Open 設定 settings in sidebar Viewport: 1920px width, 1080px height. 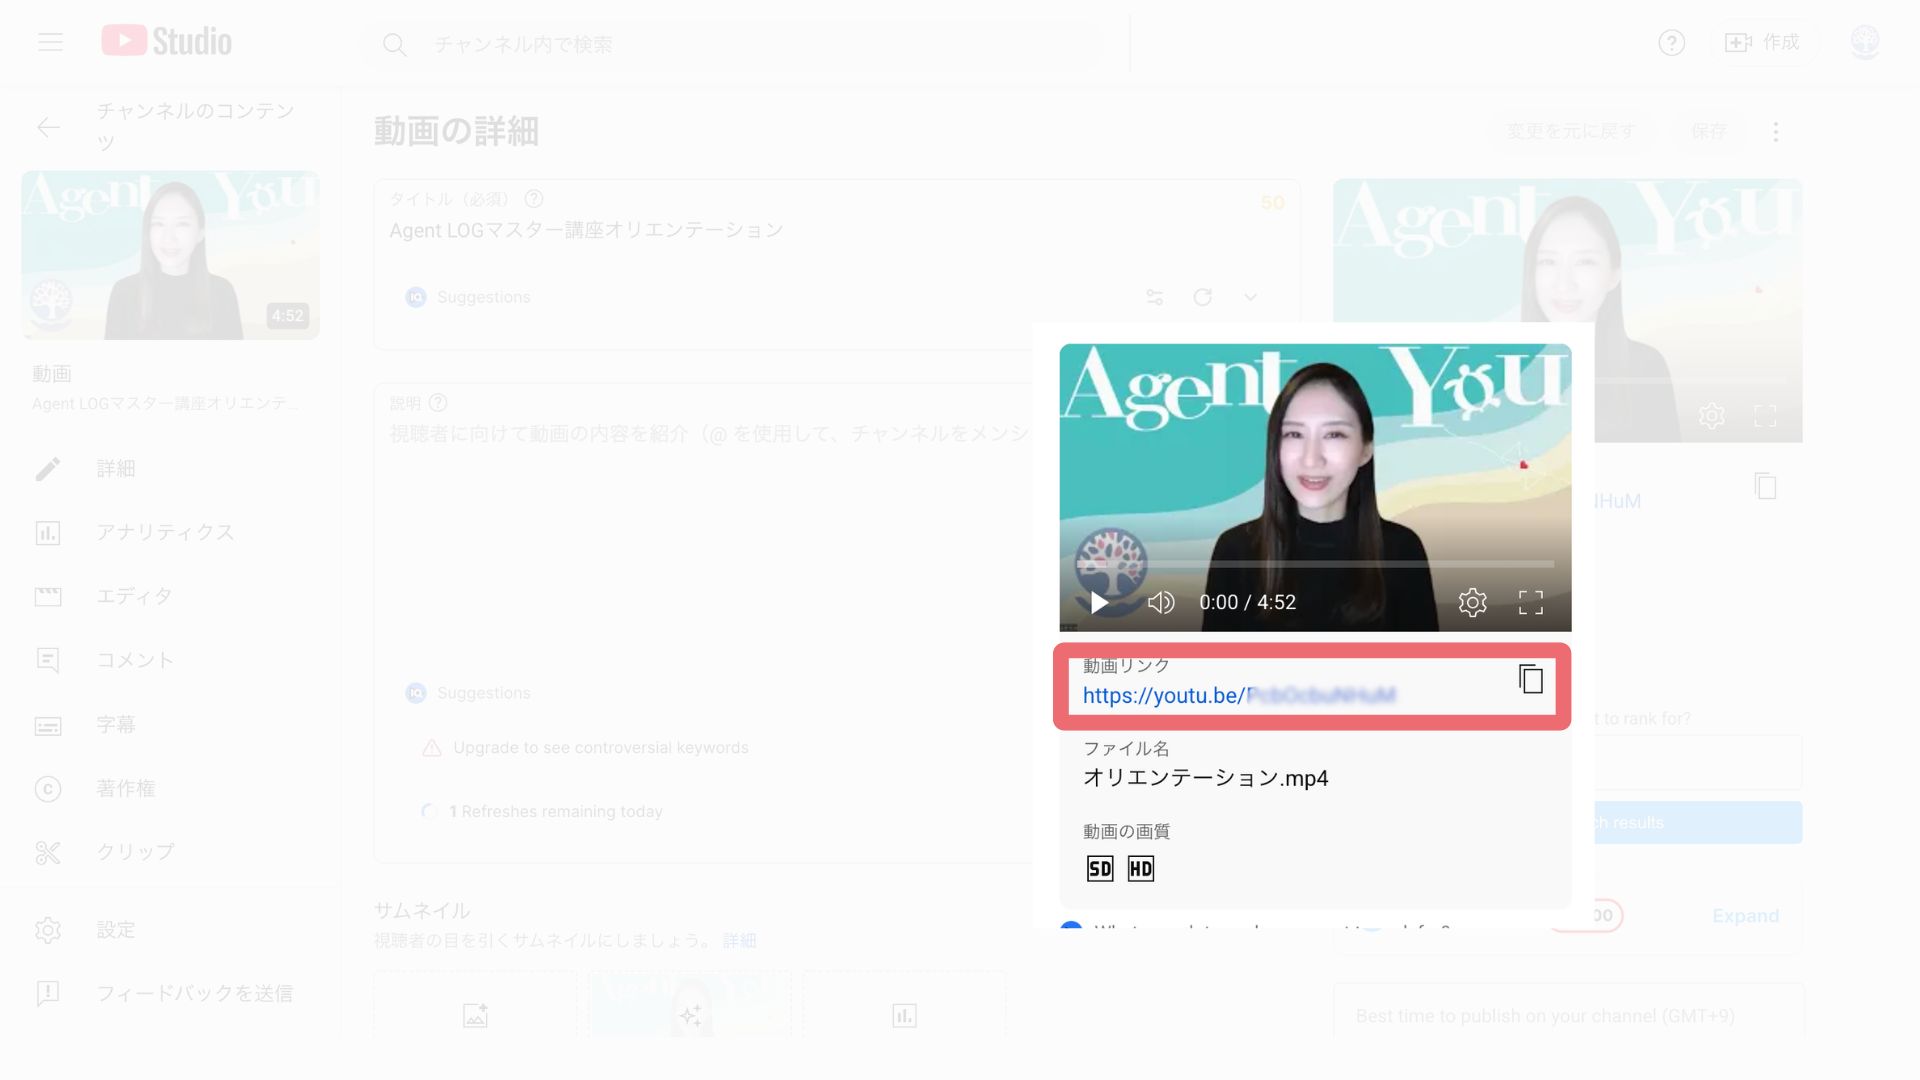116,929
